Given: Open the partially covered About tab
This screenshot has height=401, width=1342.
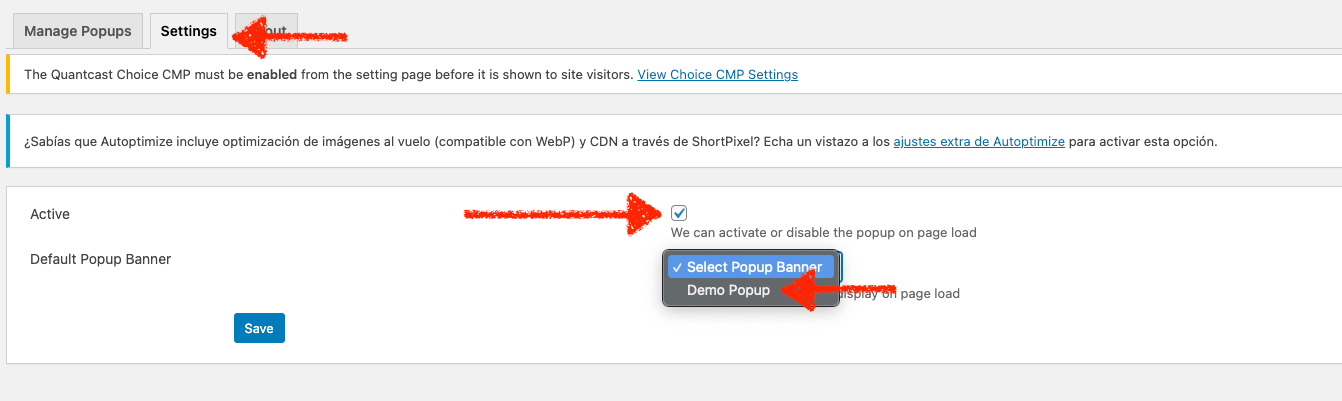Looking at the screenshot, I should tap(266, 31).
